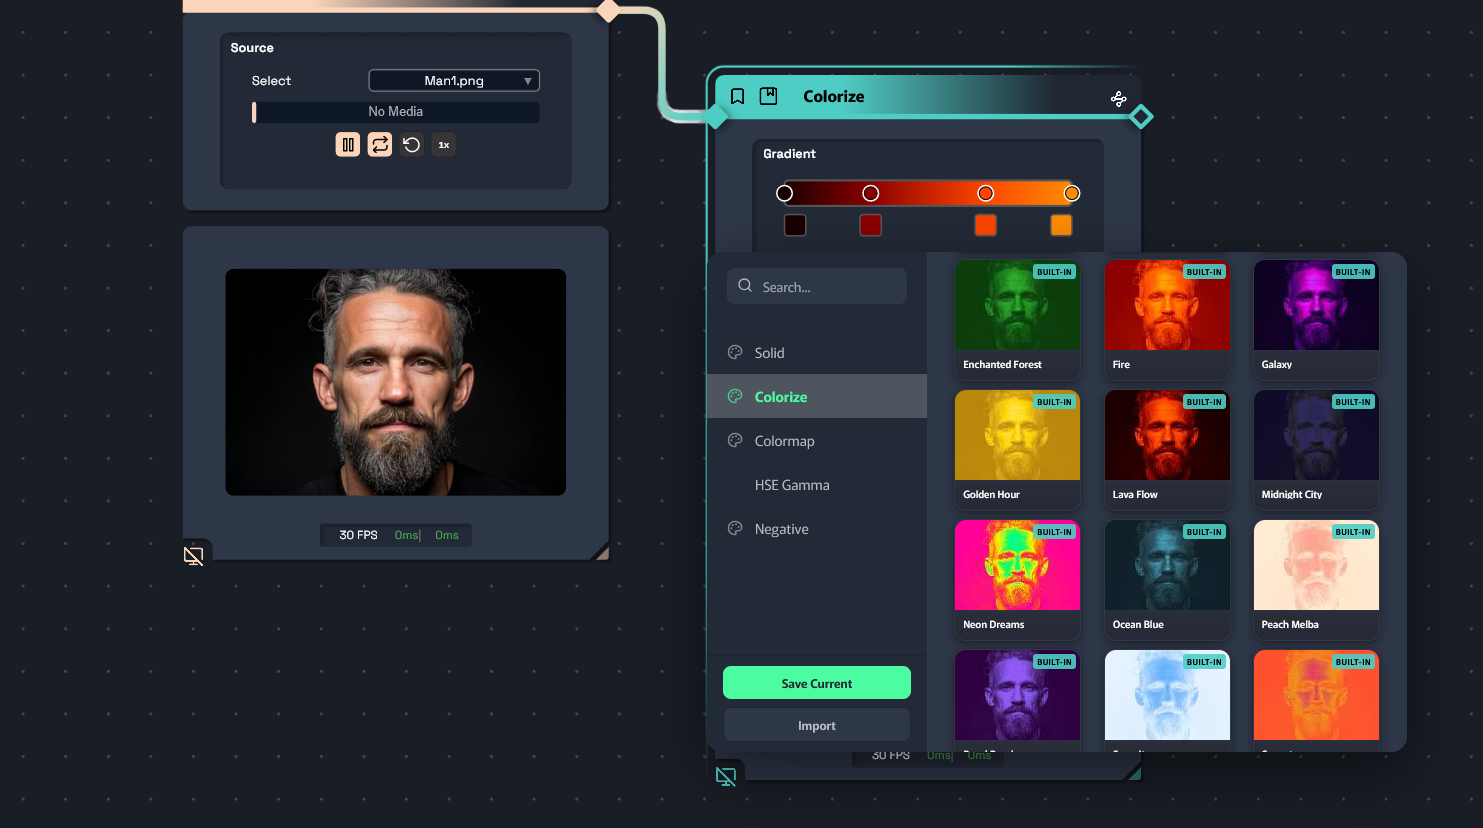1483x828 pixels.
Task: Click the crossed-out monitor icon under Source preview
Action: 194,556
